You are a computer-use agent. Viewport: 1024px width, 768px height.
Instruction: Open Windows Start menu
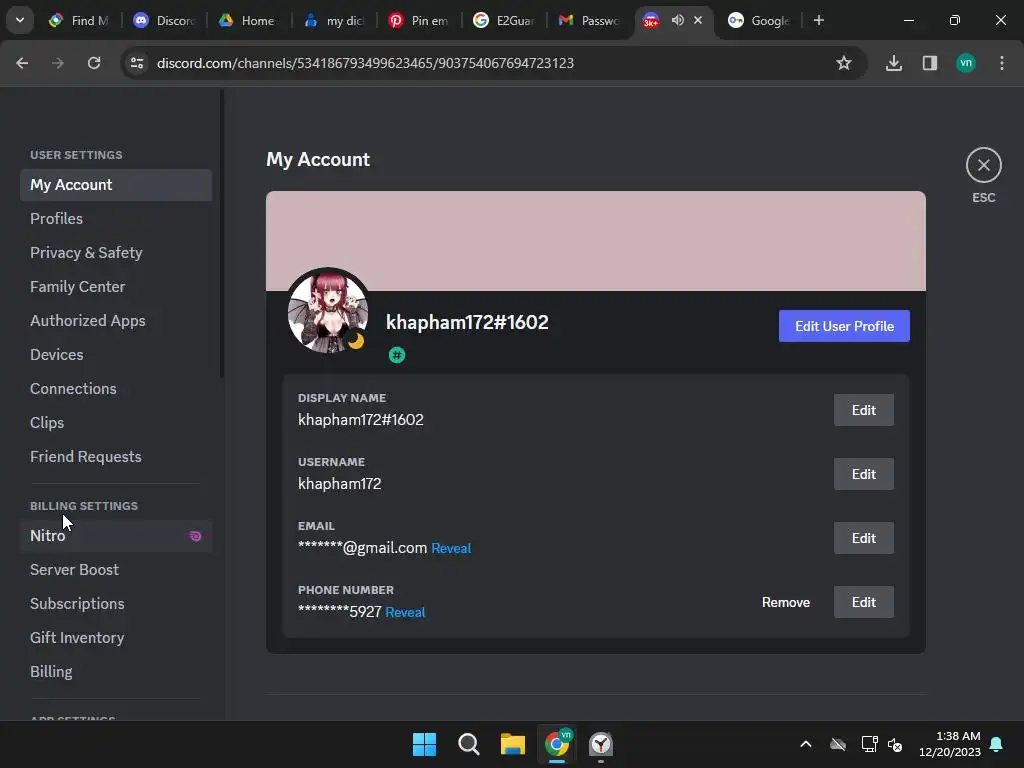pos(424,744)
